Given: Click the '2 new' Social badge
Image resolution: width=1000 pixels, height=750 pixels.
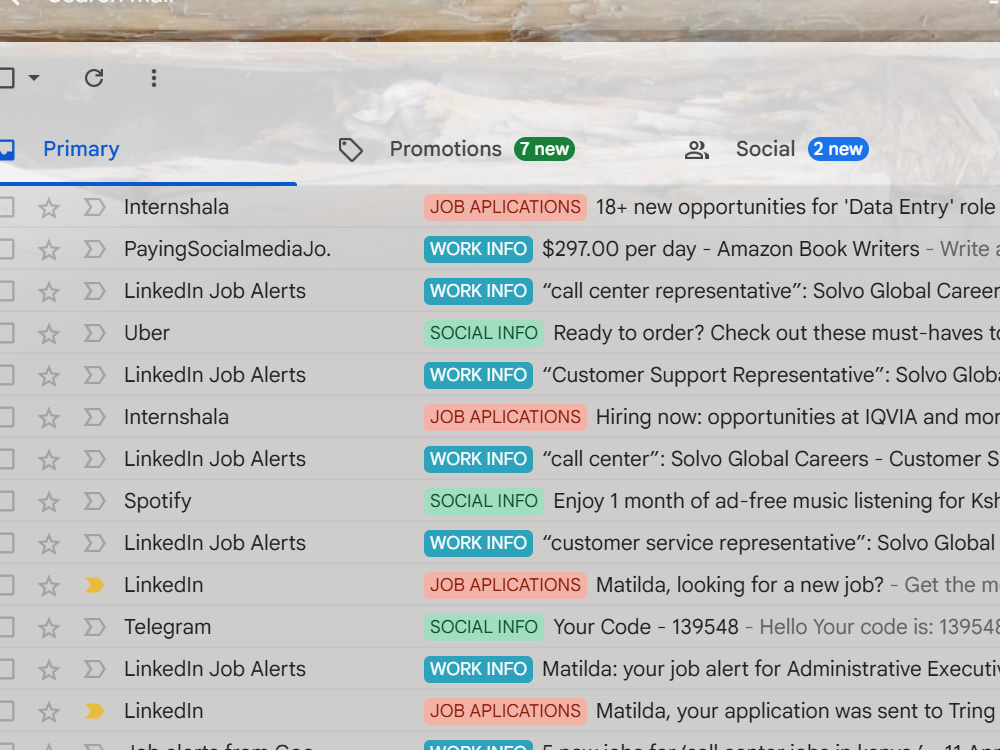Looking at the screenshot, I should [x=838, y=149].
